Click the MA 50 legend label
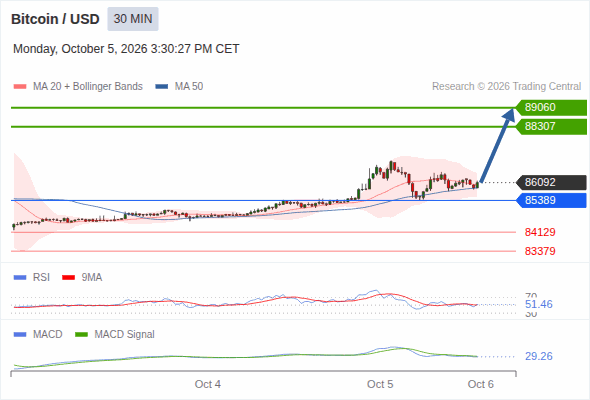 [189, 87]
